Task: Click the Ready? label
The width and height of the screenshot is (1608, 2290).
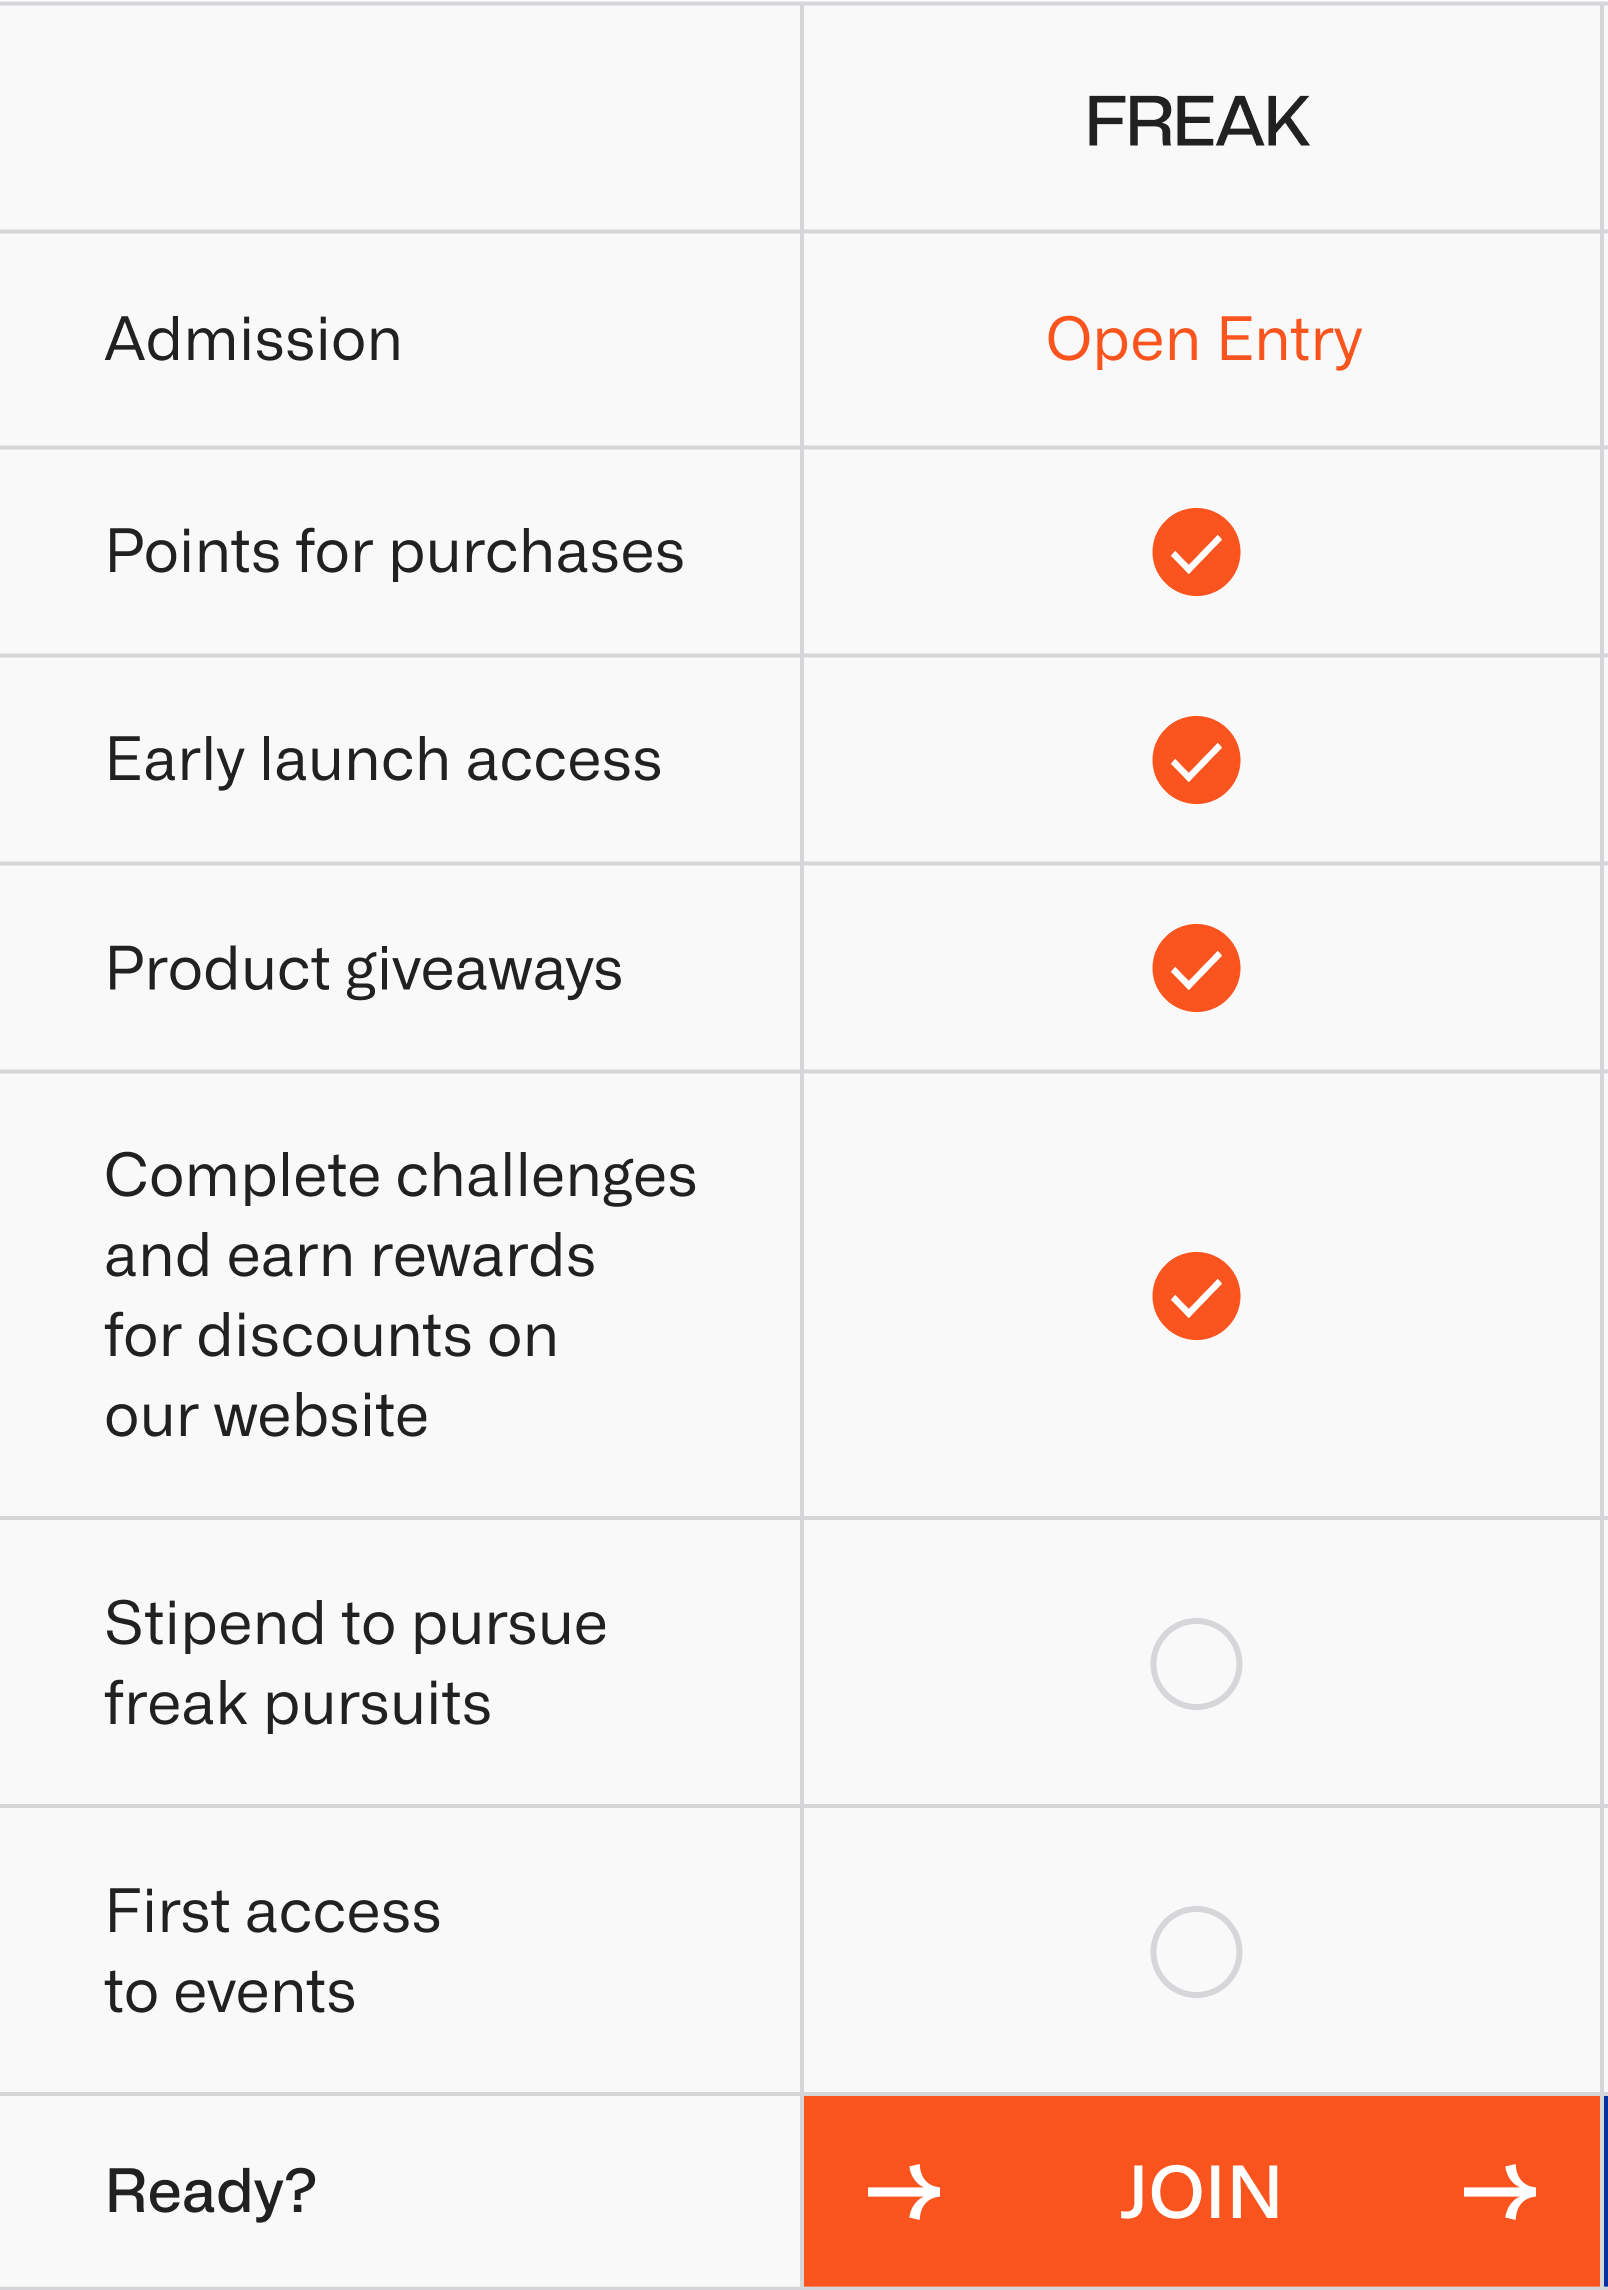Action: tap(211, 2192)
